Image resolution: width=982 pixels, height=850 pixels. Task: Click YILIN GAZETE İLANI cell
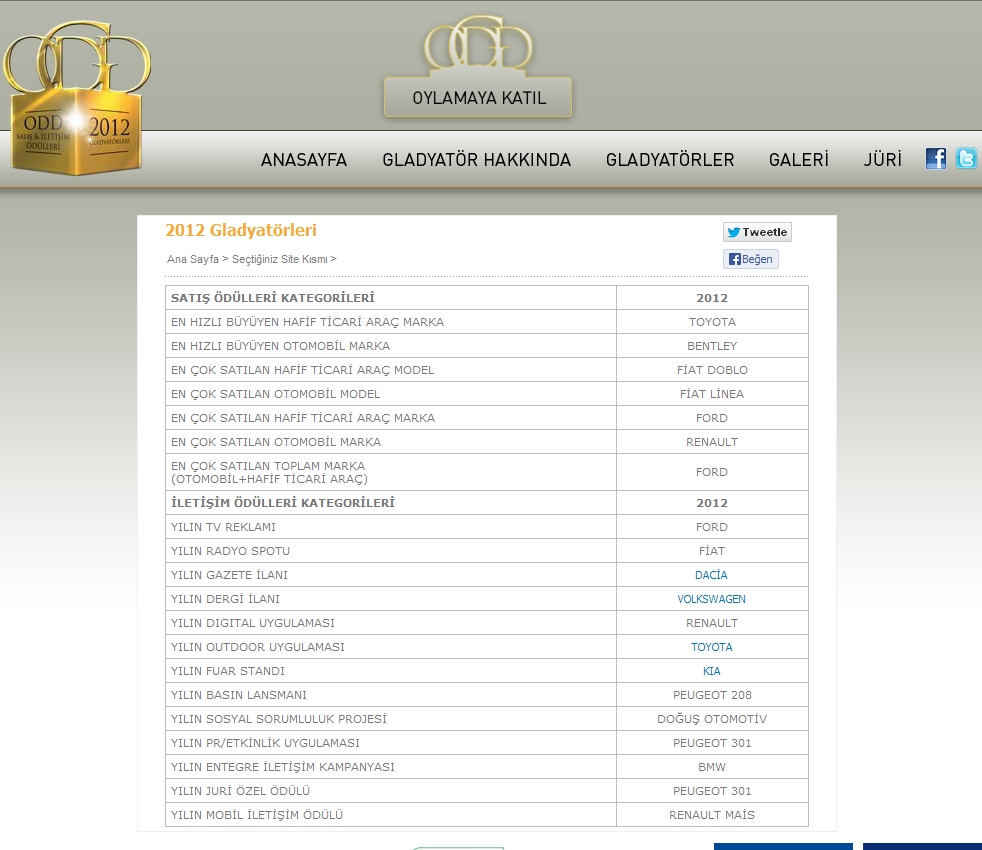pyautogui.click(x=391, y=575)
